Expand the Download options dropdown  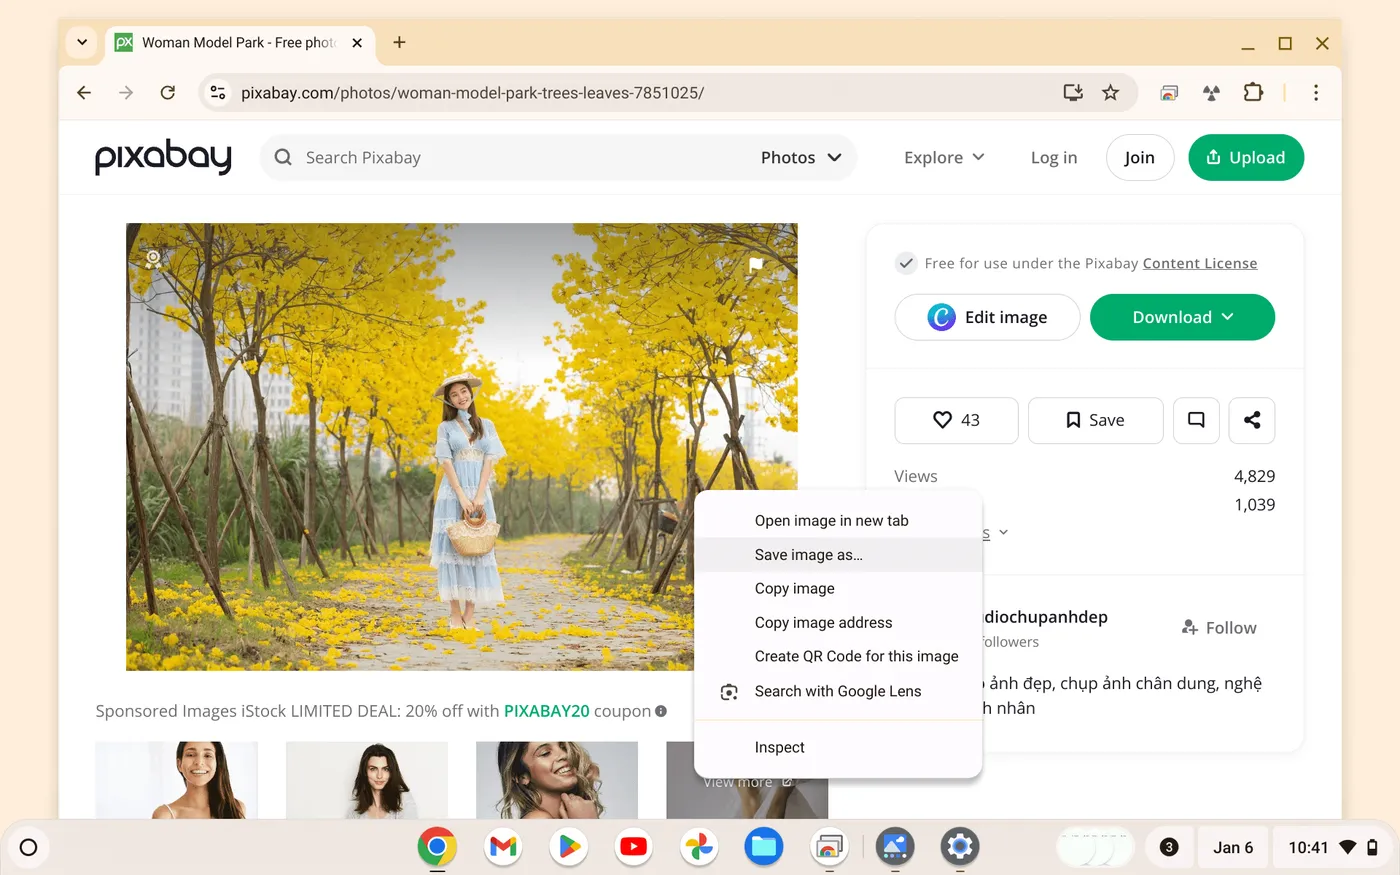point(1182,317)
